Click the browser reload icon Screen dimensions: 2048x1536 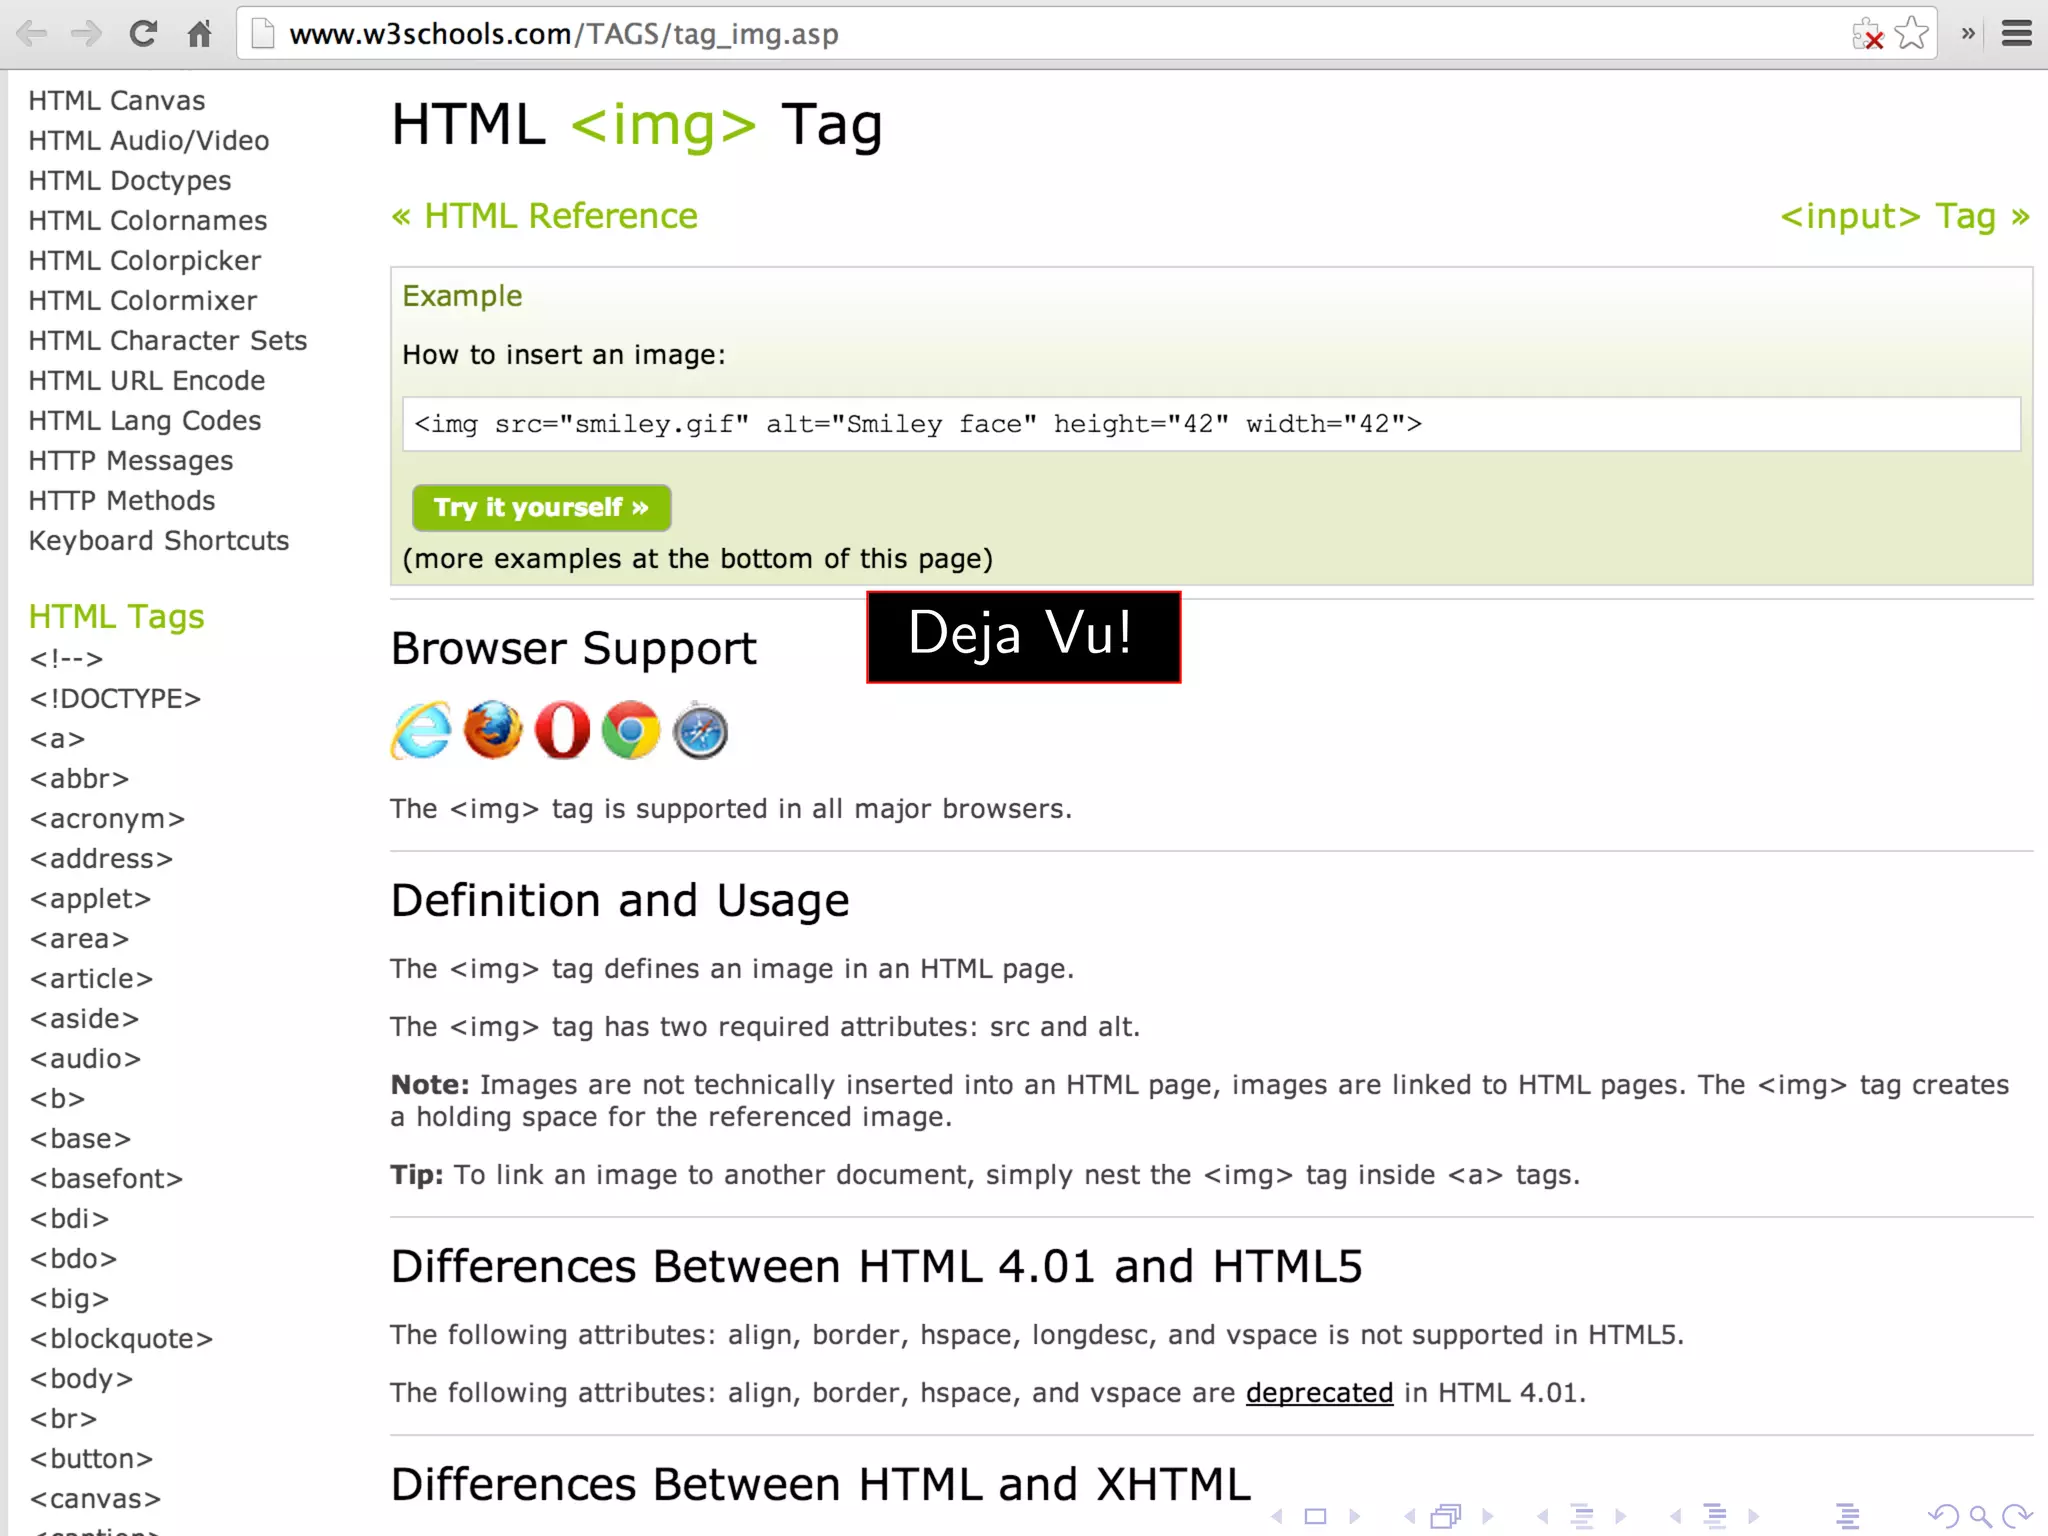click(143, 34)
